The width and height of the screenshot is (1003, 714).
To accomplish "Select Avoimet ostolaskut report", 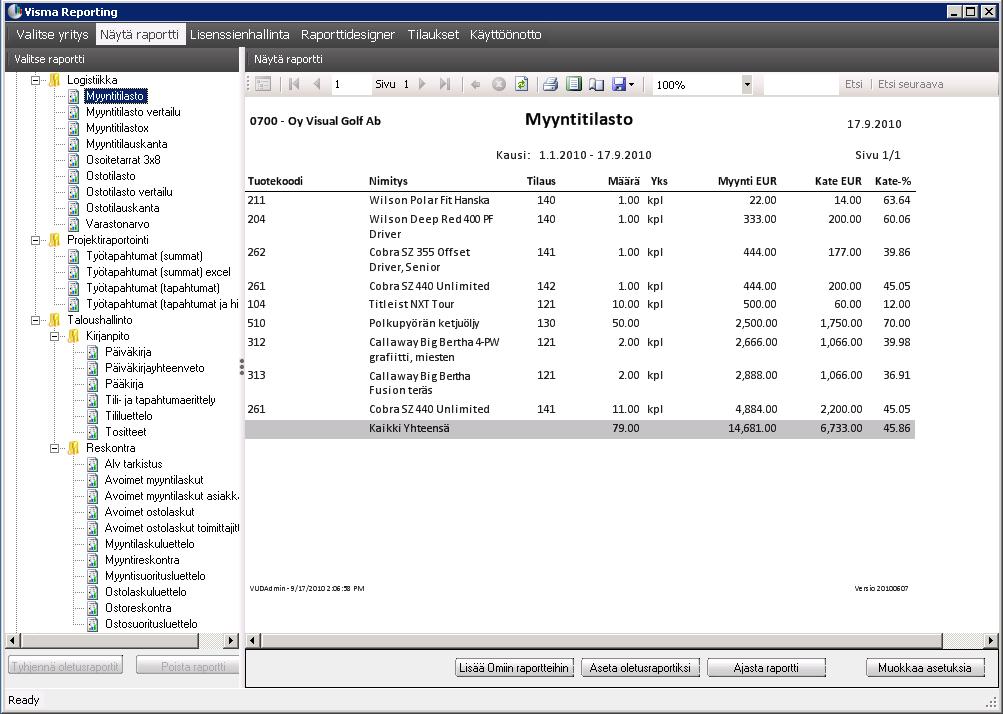I will (x=150, y=512).
